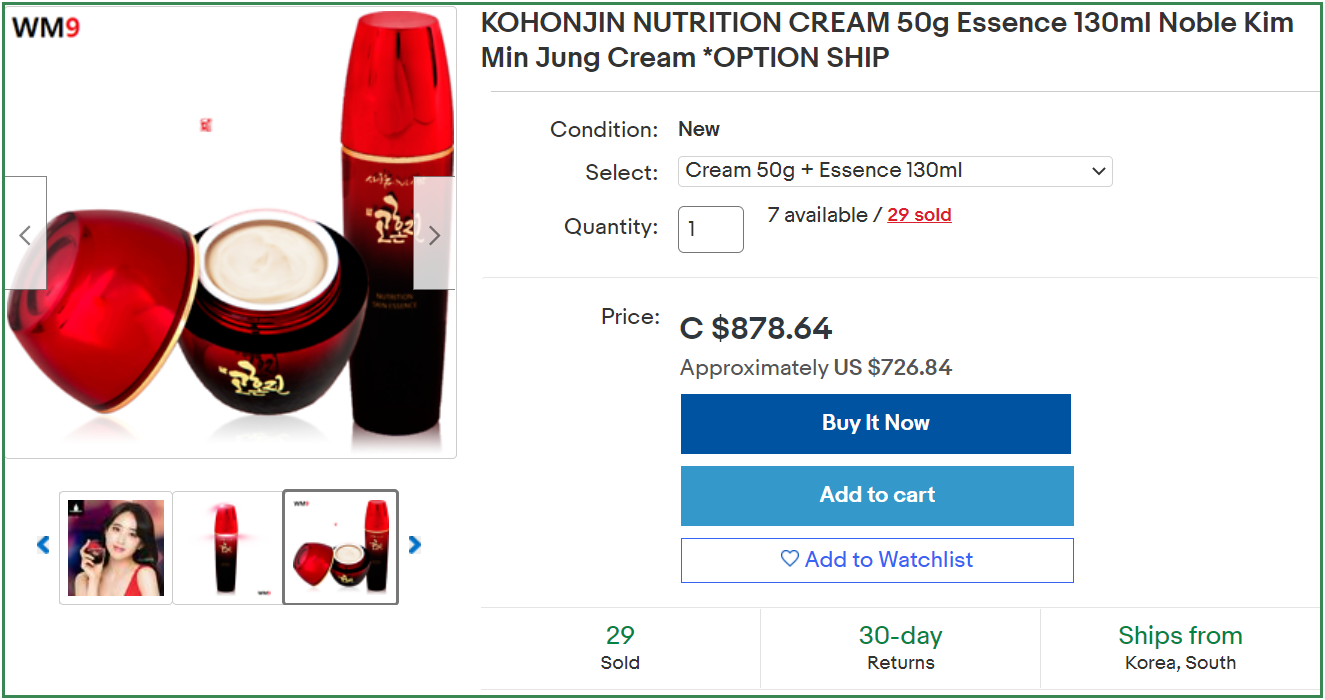Select the cream jar and bottle thumbnail
Viewport: 1325px width, 700px height.
[x=341, y=548]
